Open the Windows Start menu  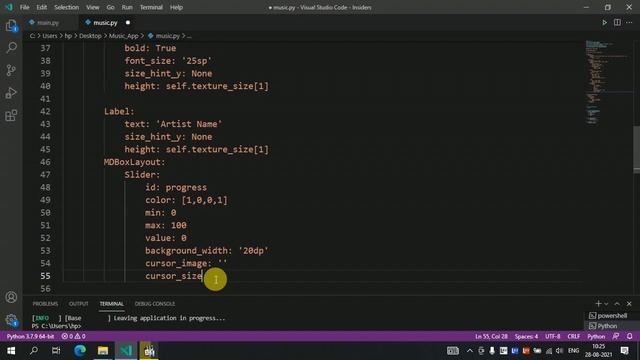click(11, 351)
